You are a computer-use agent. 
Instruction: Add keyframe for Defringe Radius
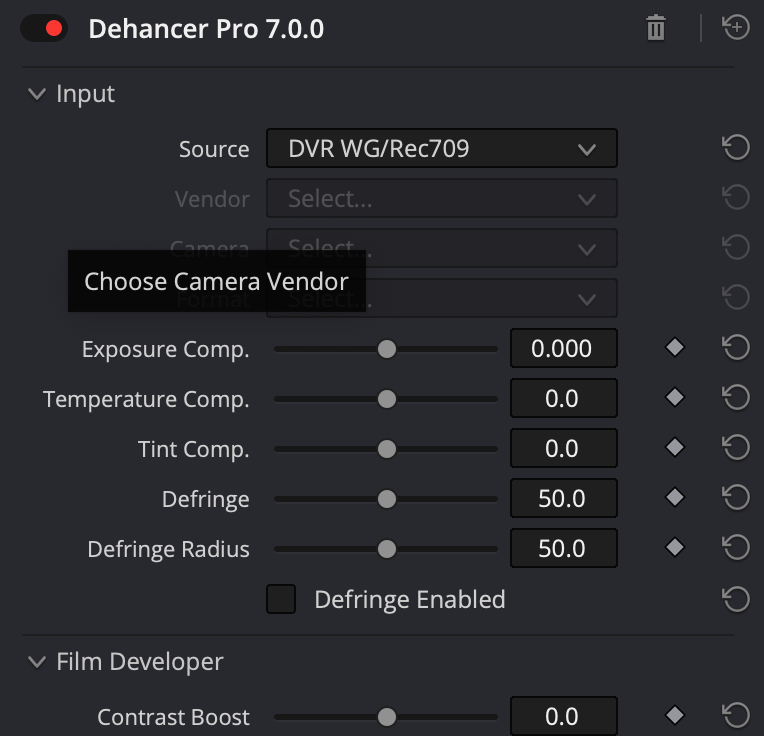click(675, 547)
